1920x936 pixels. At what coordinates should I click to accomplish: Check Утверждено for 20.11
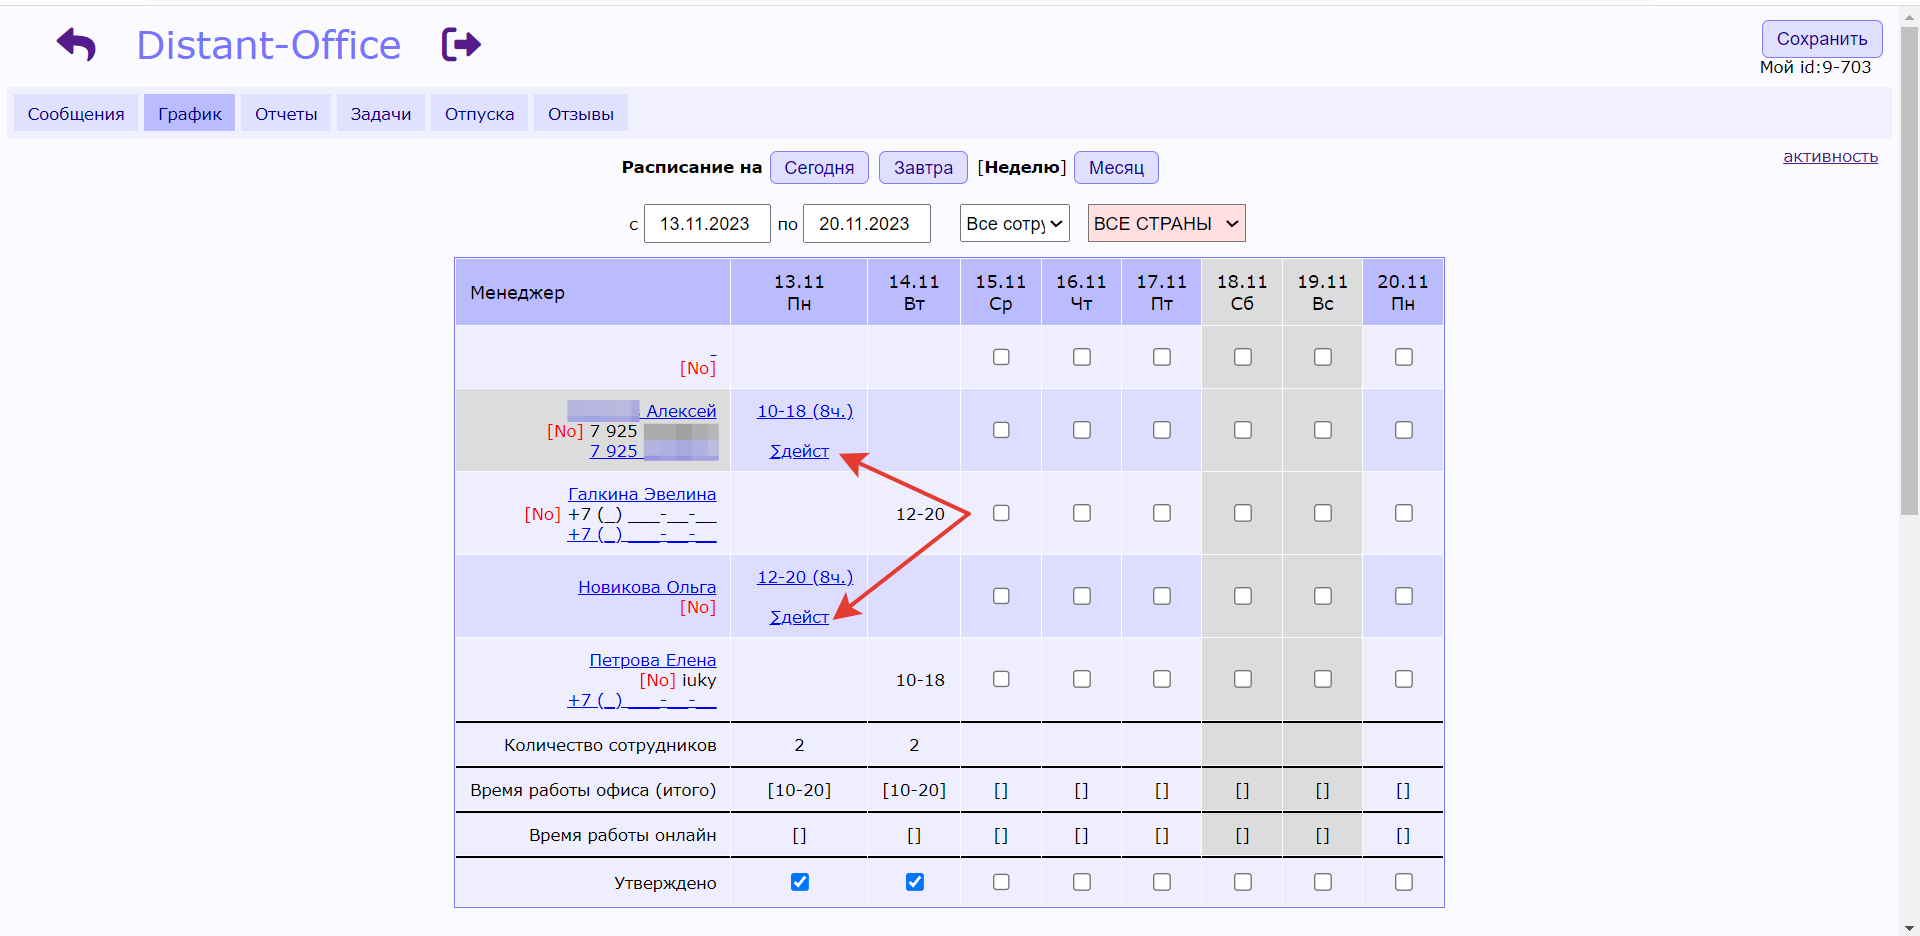coord(1404,882)
